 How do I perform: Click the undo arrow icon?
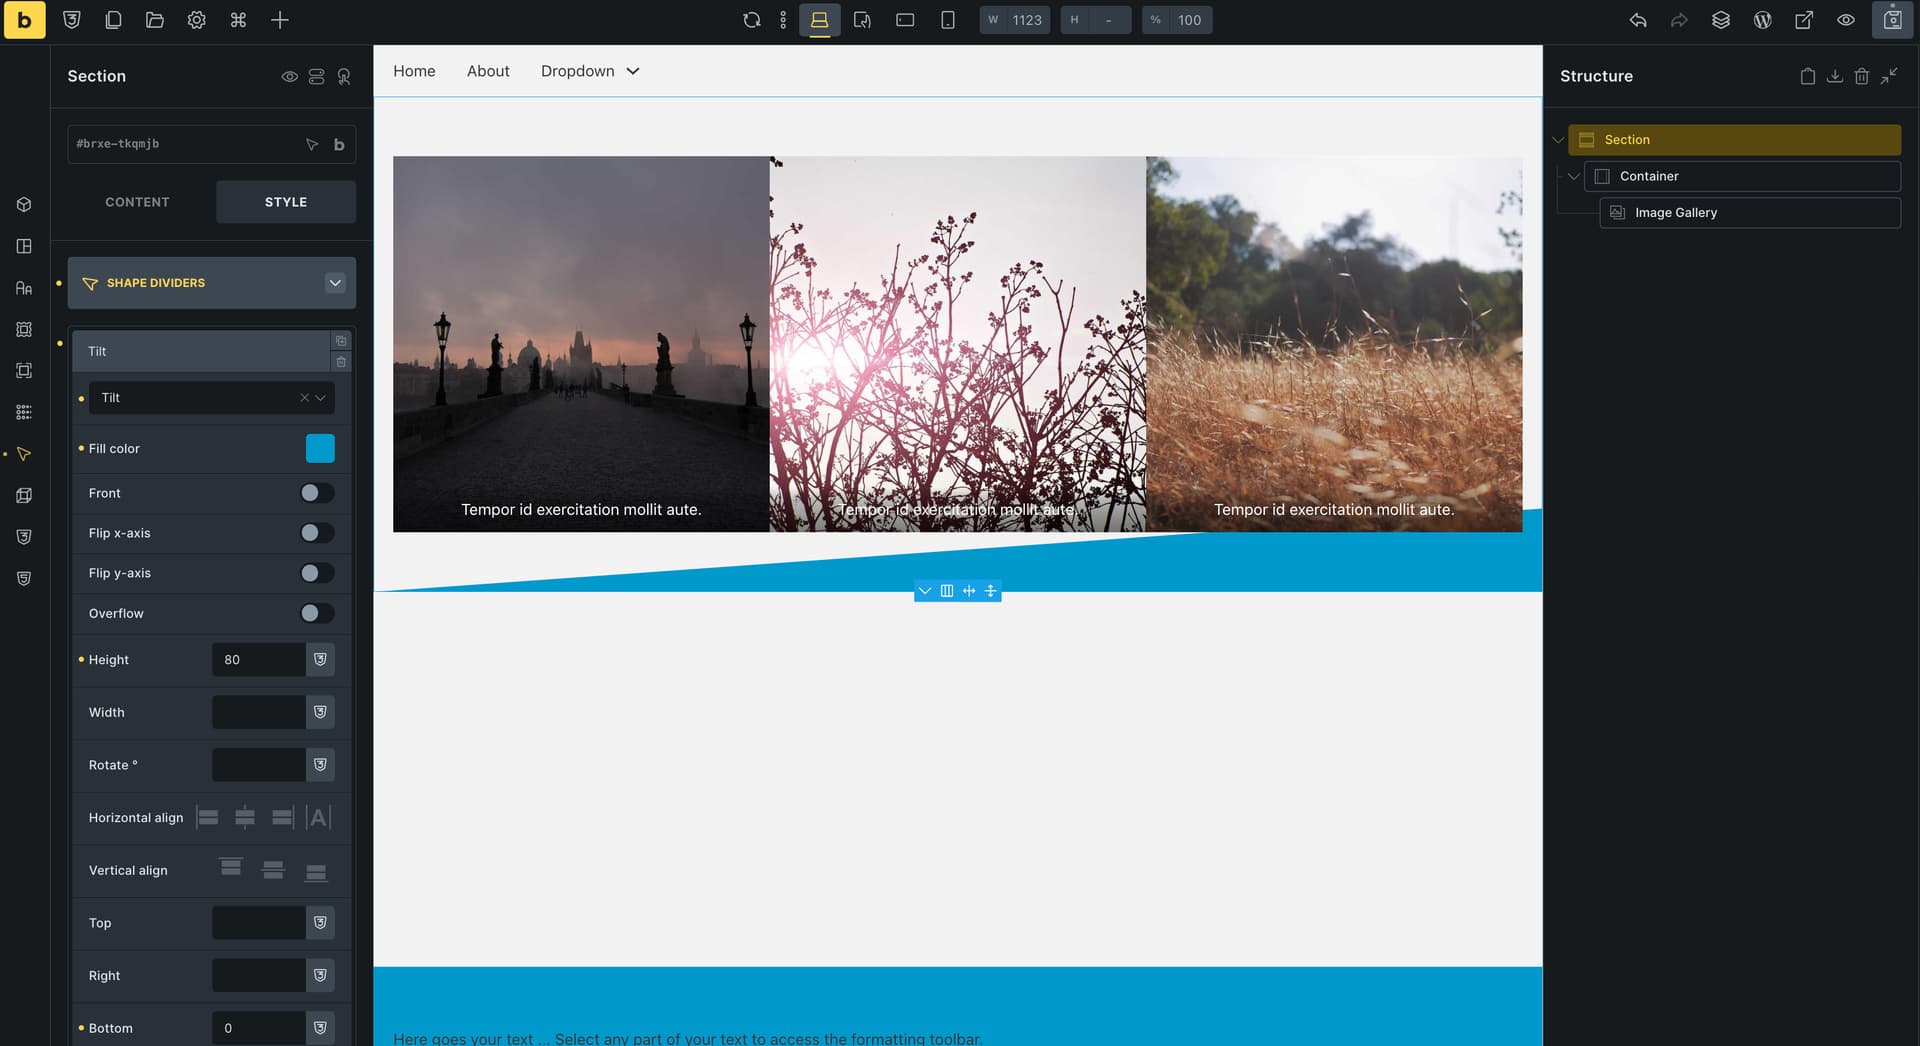click(x=1638, y=20)
